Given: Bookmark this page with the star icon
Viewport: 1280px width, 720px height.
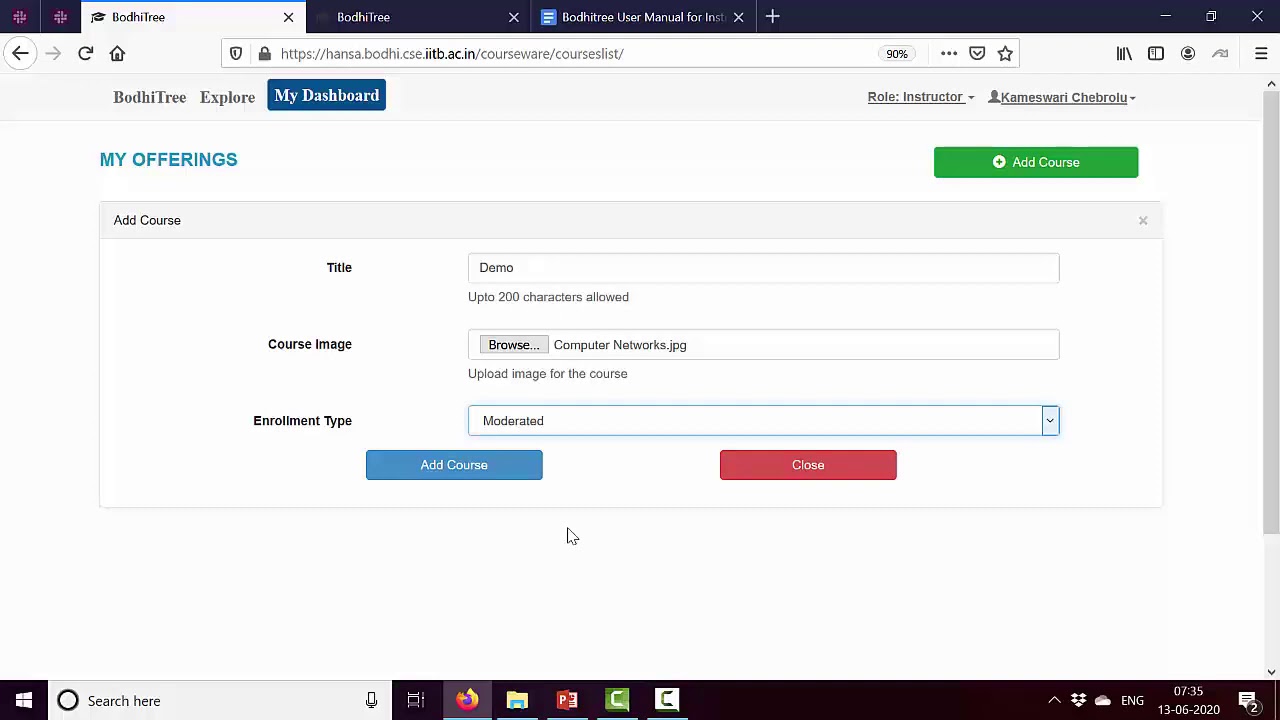Looking at the screenshot, I should coord(1005,54).
